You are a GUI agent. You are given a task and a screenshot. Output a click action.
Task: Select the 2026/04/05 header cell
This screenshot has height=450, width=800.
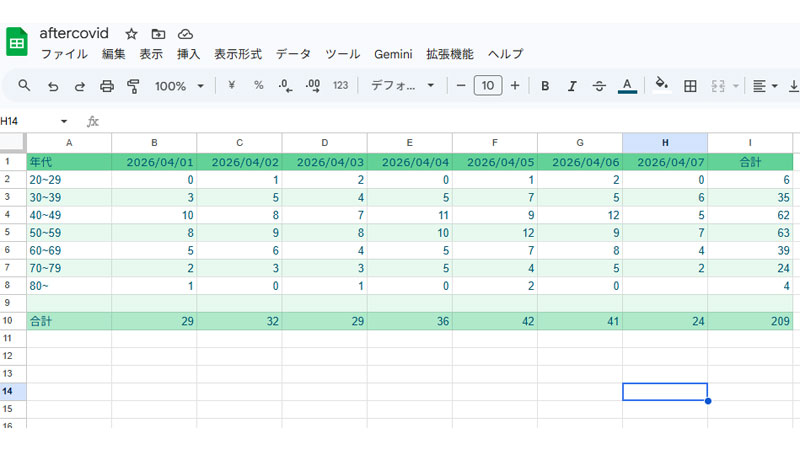(494, 162)
